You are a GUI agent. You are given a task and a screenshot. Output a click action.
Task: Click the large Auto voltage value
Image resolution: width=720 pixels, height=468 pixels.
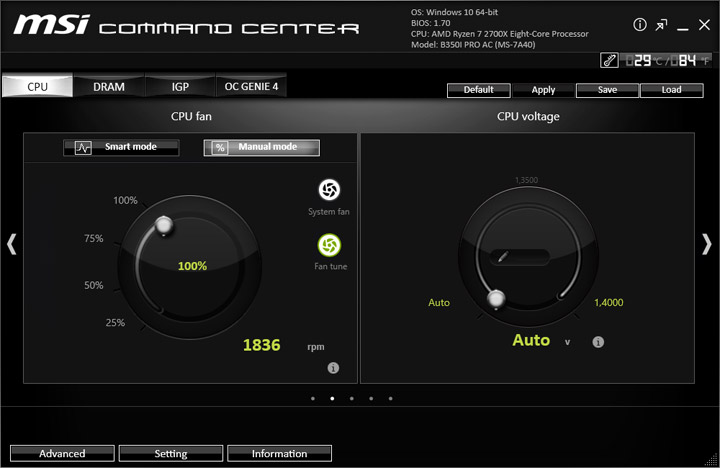point(531,340)
